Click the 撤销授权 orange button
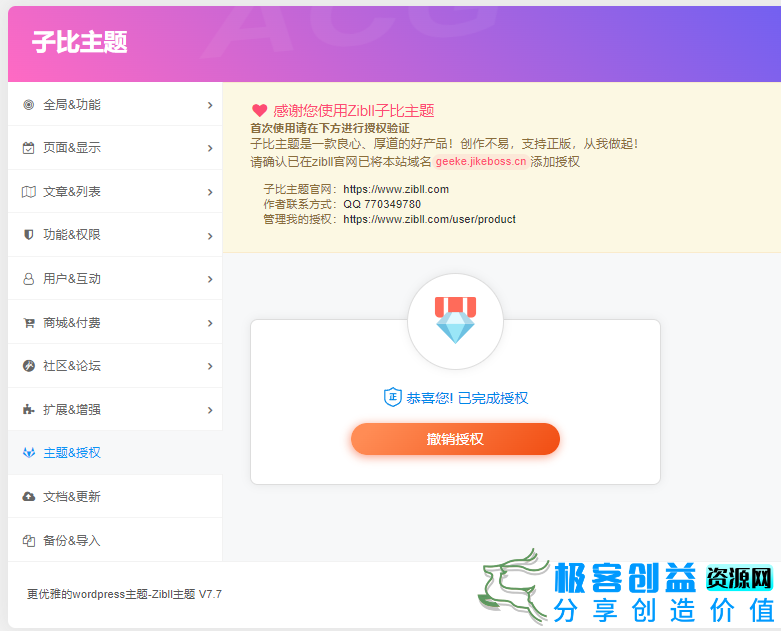781x631 pixels. coord(455,439)
